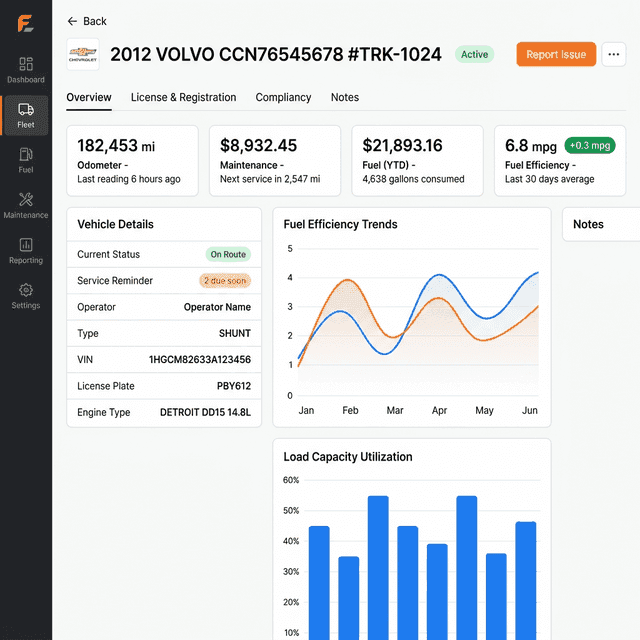Open the Maintenance wrench icon
The width and height of the screenshot is (640, 640).
26,200
